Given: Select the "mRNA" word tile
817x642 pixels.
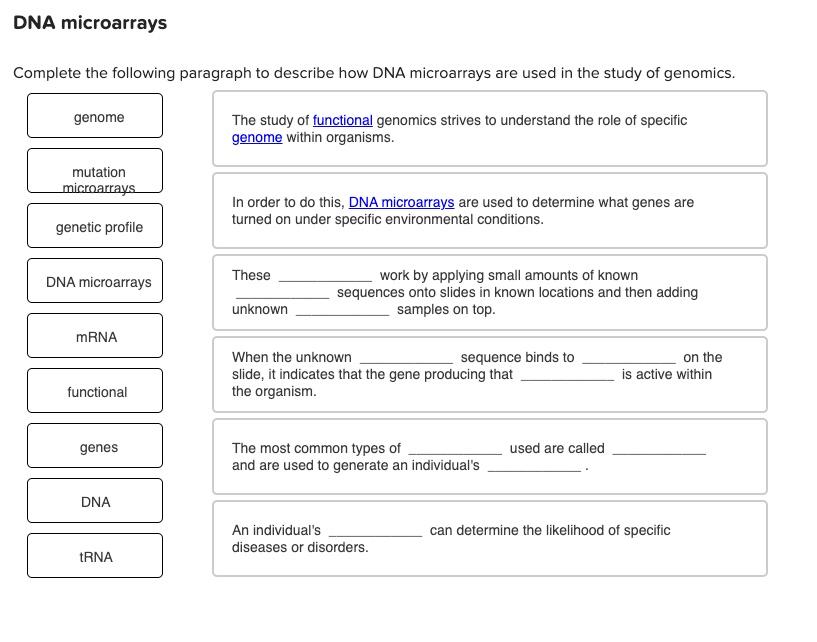Looking at the screenshot, I should click(95, 336).
